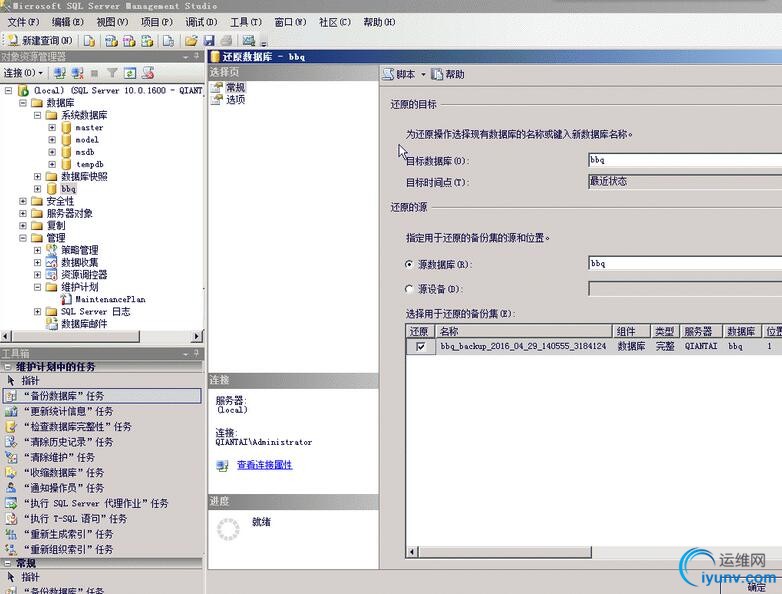Click the 帮助 help toolbar button
Image resolution: width=782 pixels, height=594 pixels.
[448, 75]
